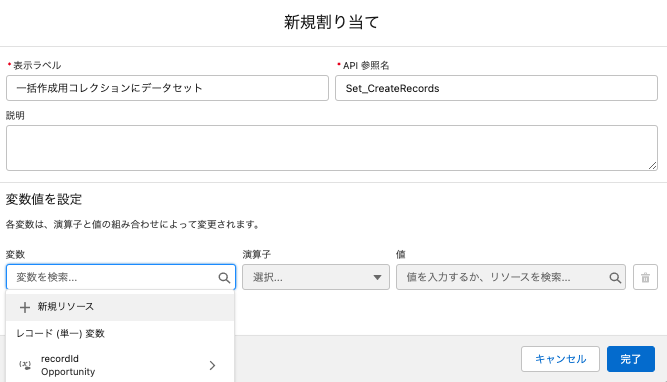Expand the recordId Opportunity chevron
The width and height of the screenshot is (667, 382).
click(x=212, y=365)
